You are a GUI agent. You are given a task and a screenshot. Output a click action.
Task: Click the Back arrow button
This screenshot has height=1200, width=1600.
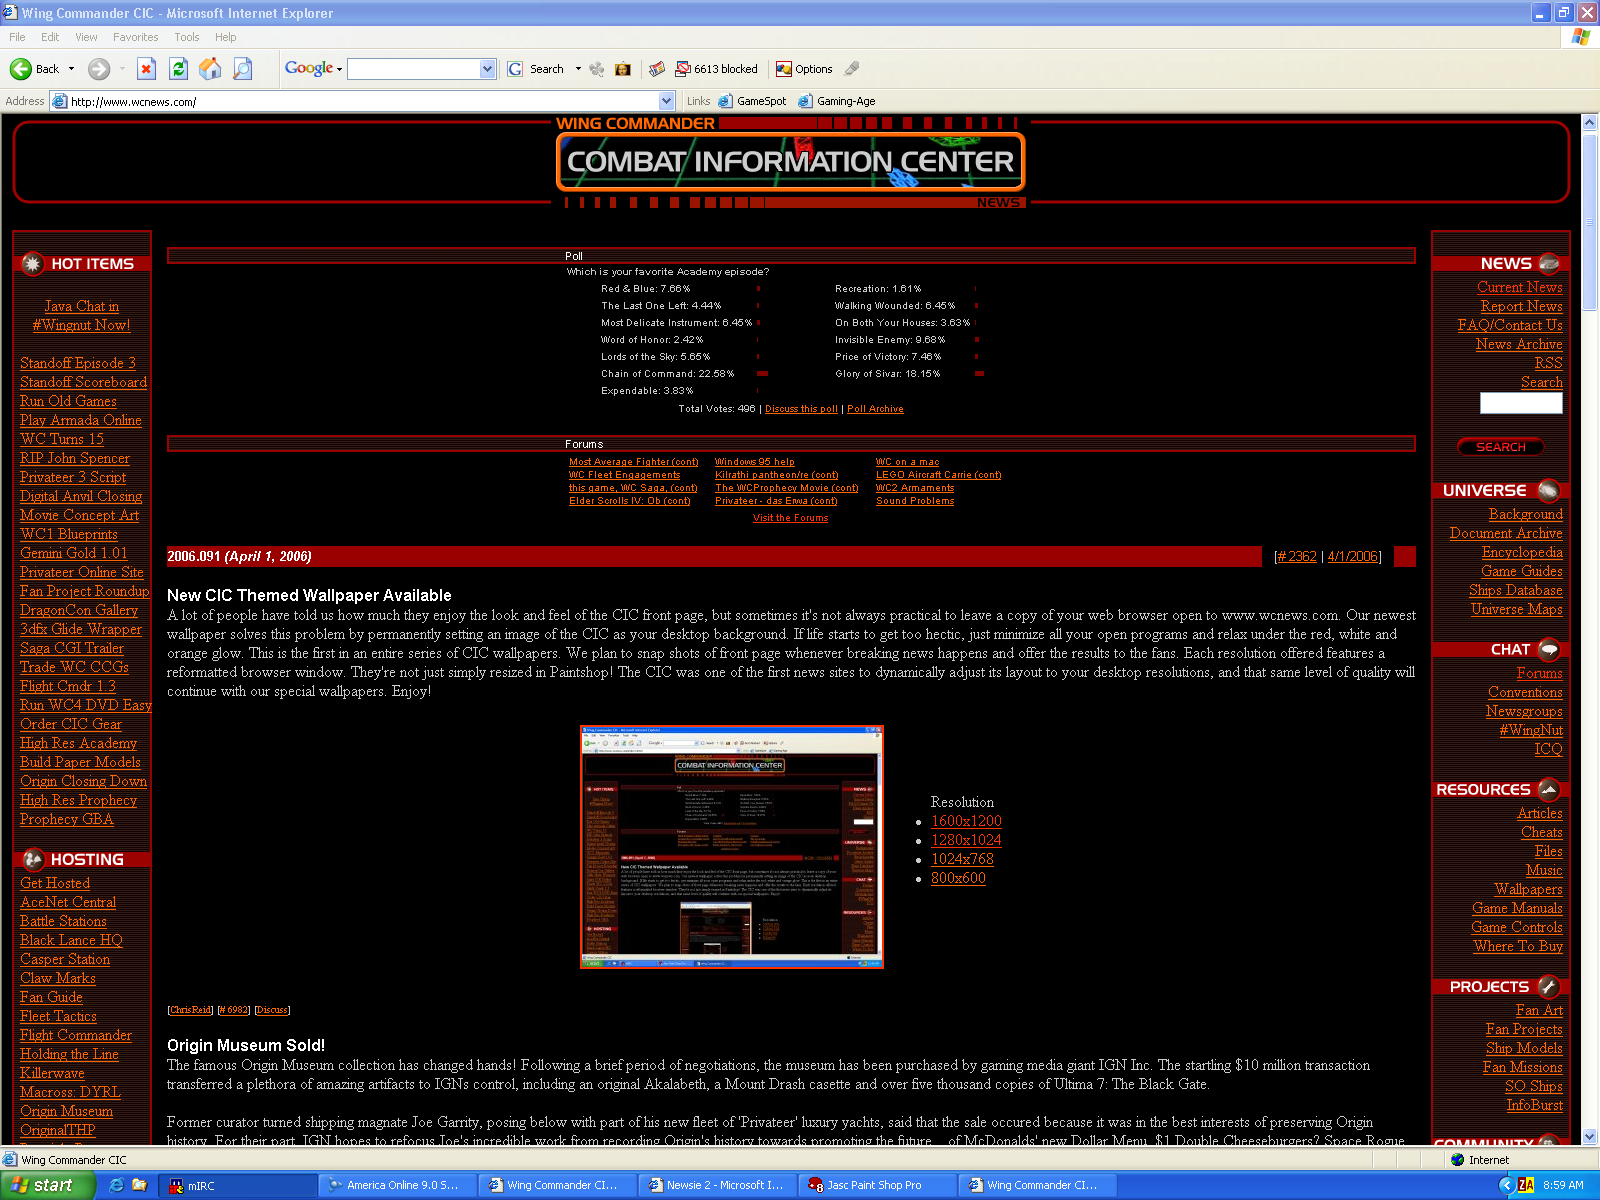click(x=35, y=69)
